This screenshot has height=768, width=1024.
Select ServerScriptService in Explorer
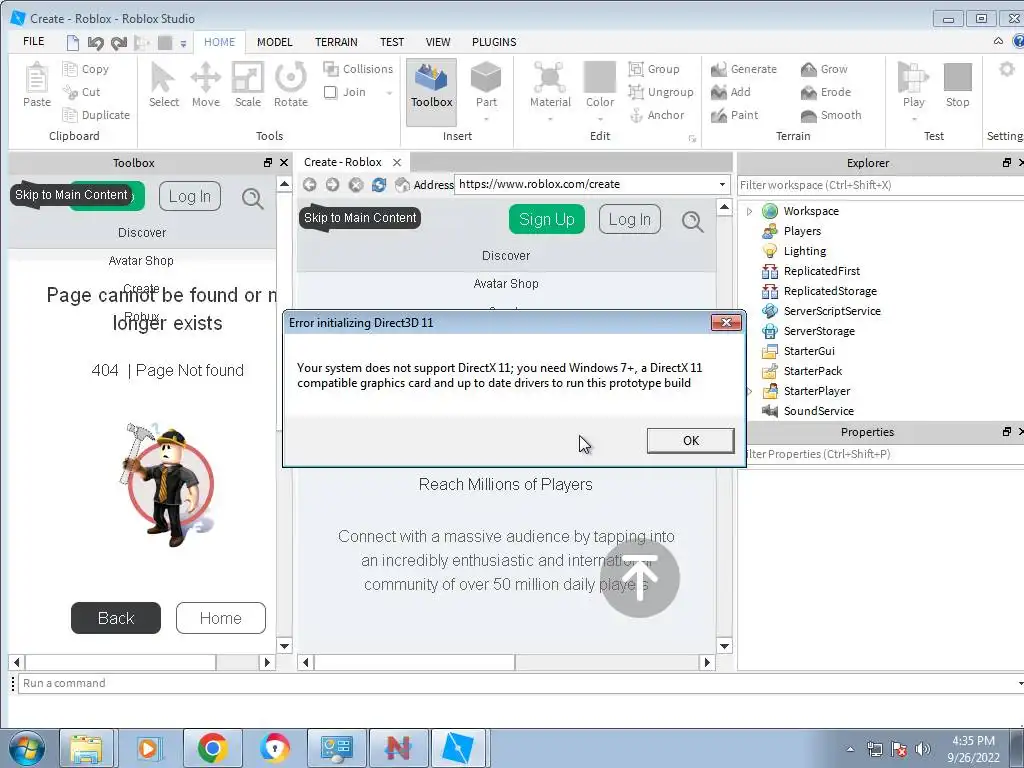[832, 311]
